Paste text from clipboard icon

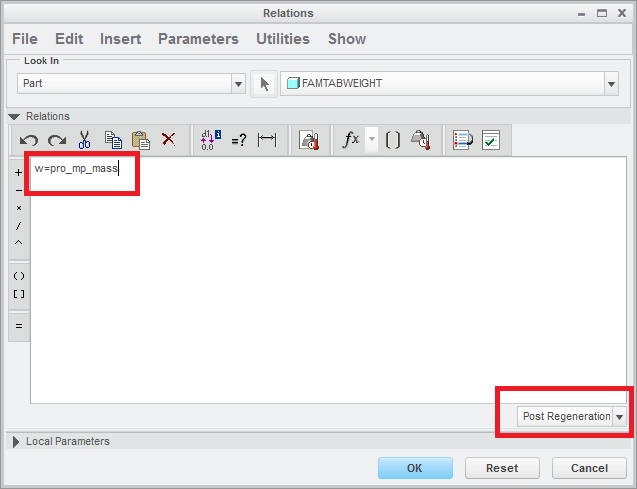tap(141, 140)
